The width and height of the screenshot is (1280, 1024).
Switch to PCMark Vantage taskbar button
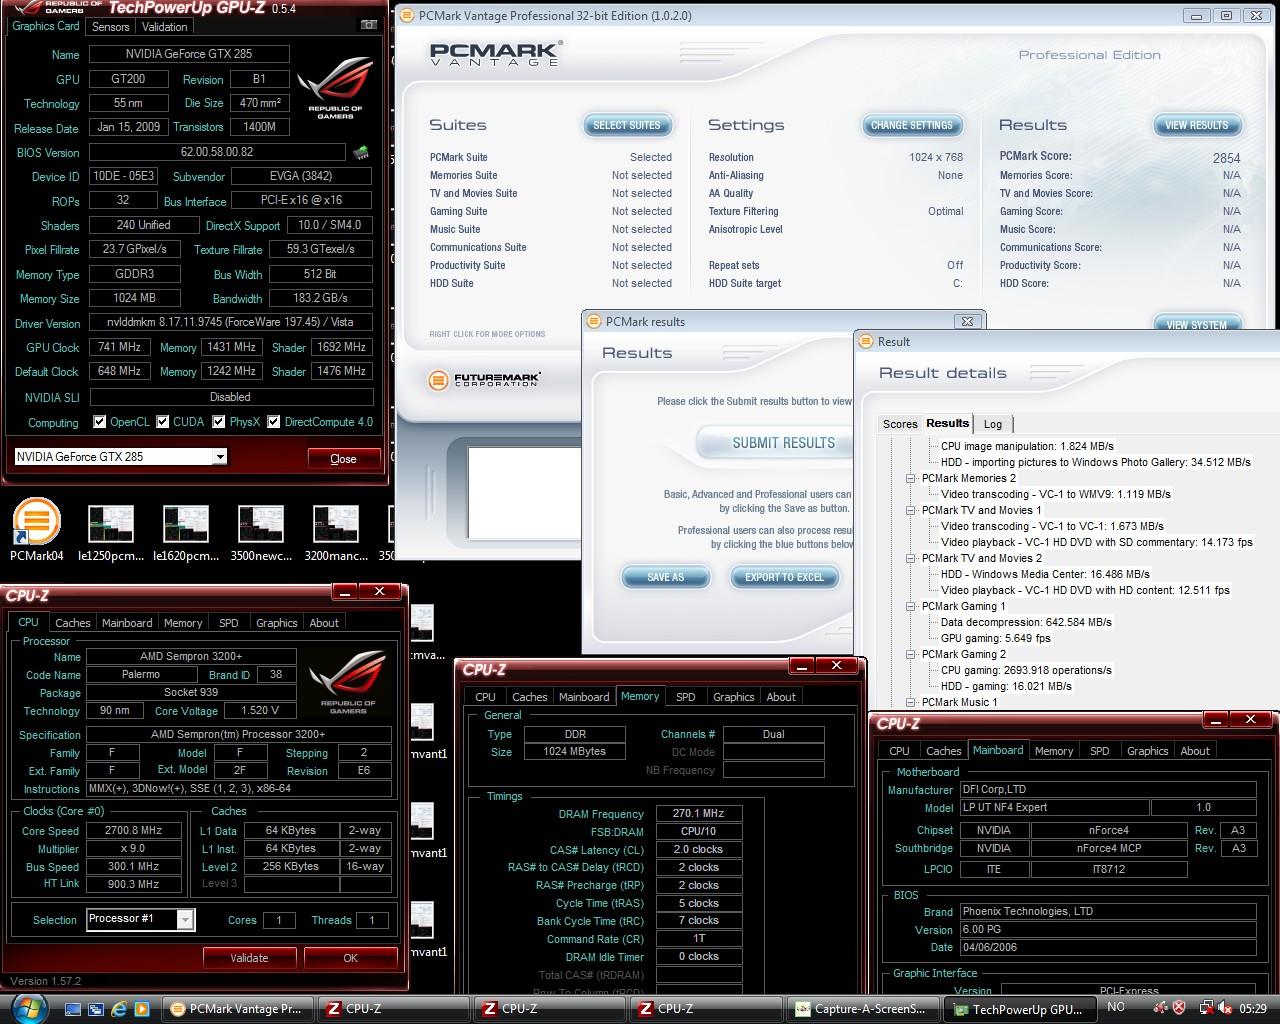[x=237, y=1009]
